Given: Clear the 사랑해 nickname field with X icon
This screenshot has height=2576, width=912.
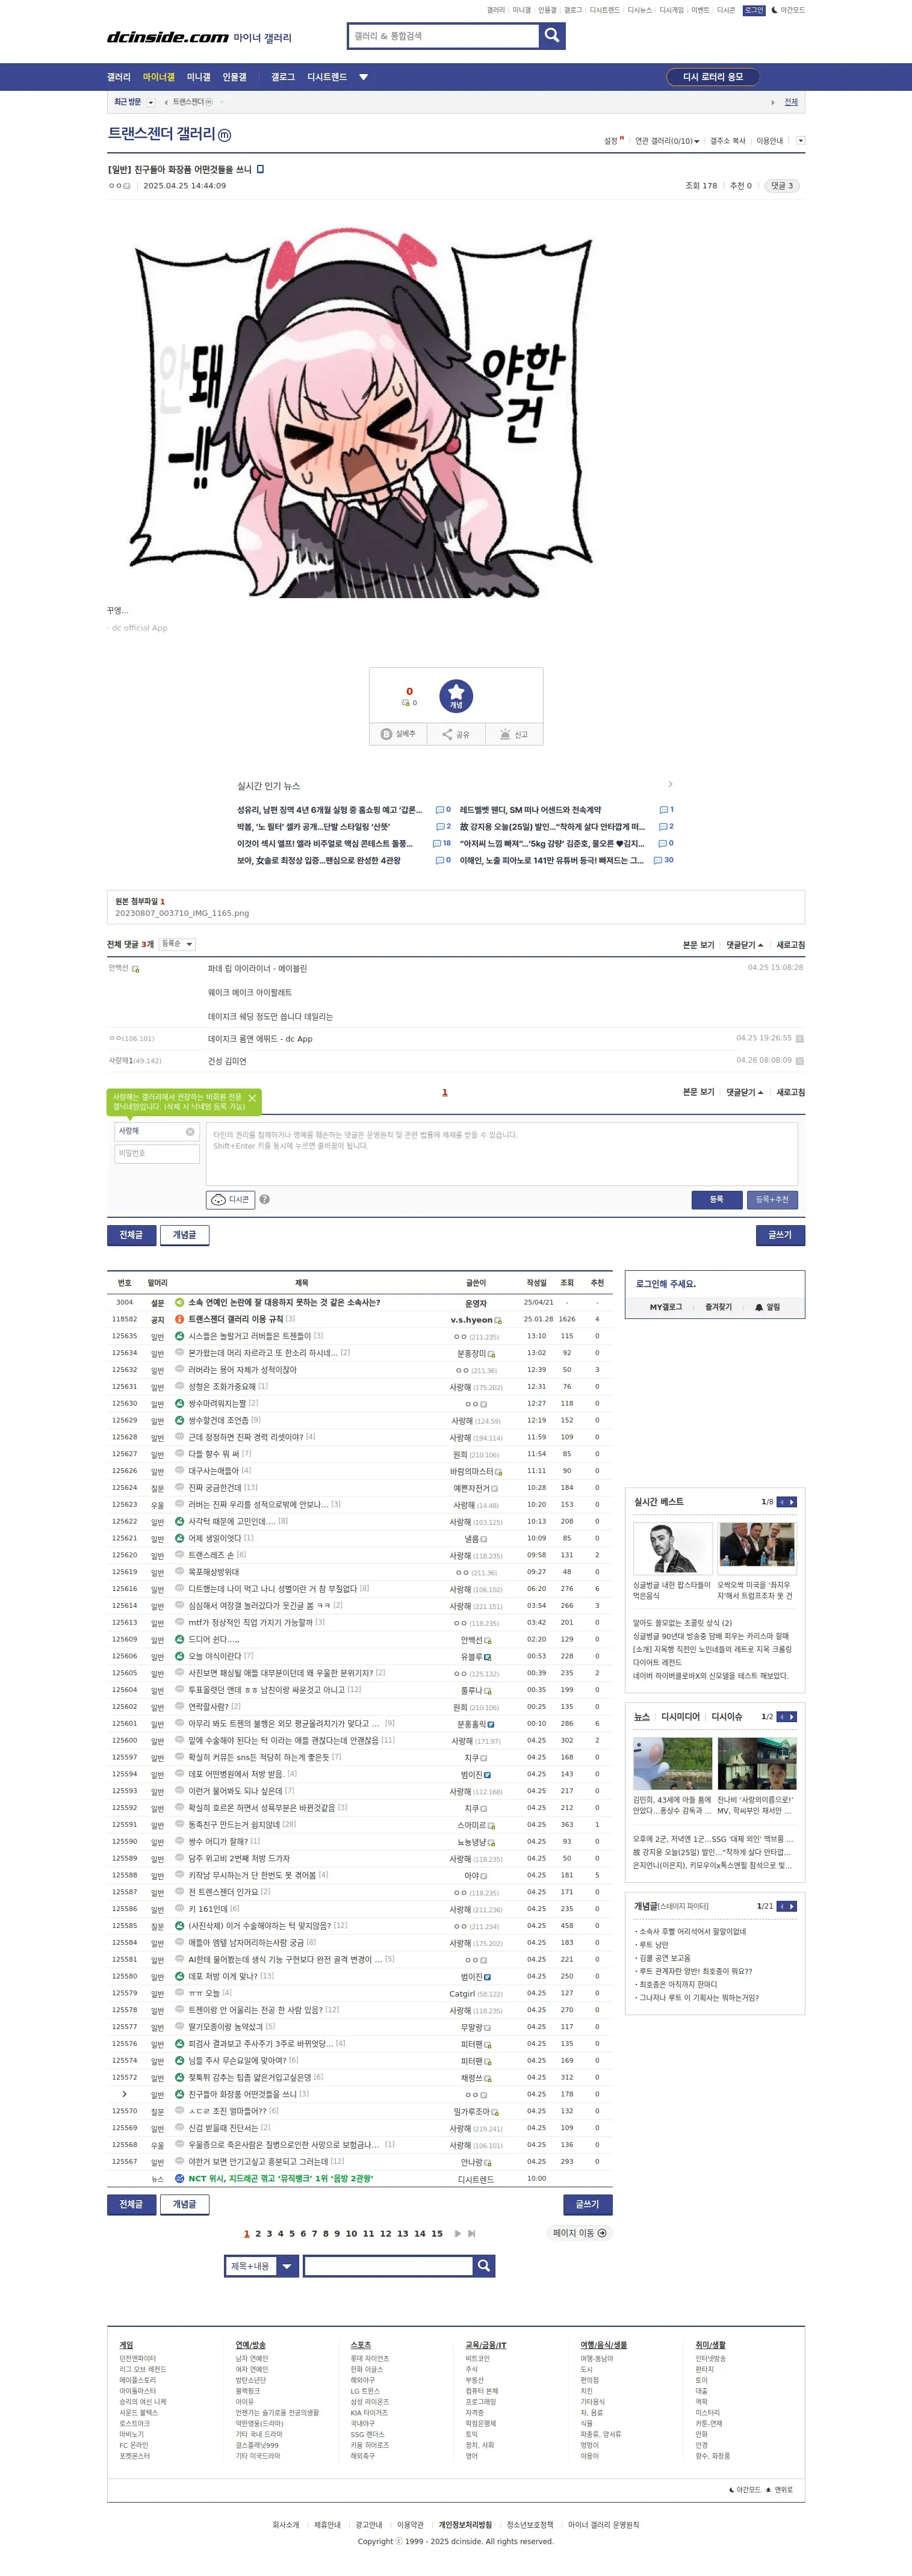Looking at the screenshot, I should coord(190,1131).
